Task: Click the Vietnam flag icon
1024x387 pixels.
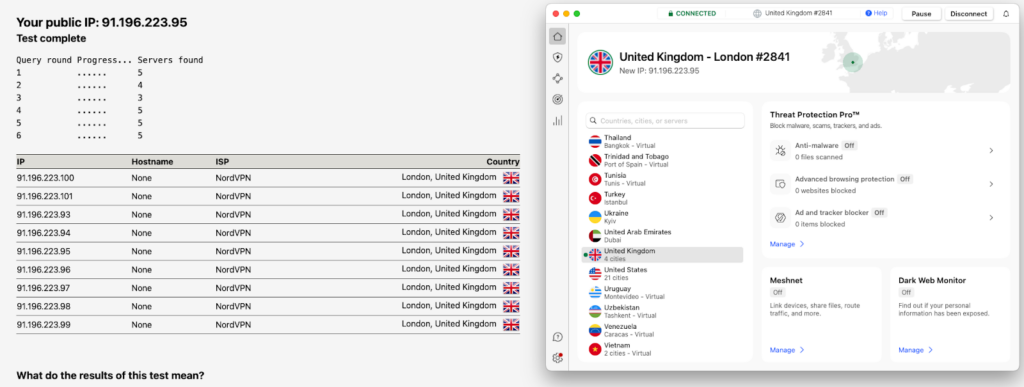Action: click(595, 349)
